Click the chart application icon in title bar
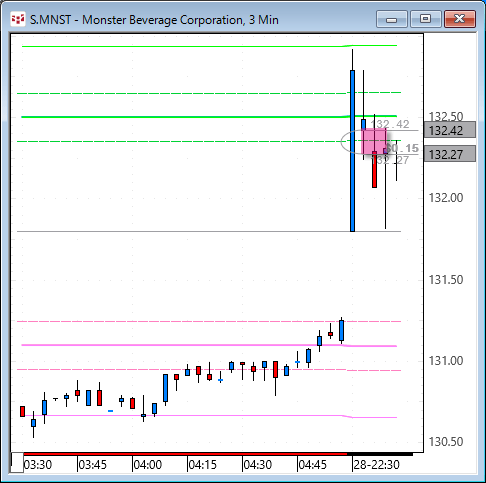Screen dimensions: 486x483 (18, 20)
